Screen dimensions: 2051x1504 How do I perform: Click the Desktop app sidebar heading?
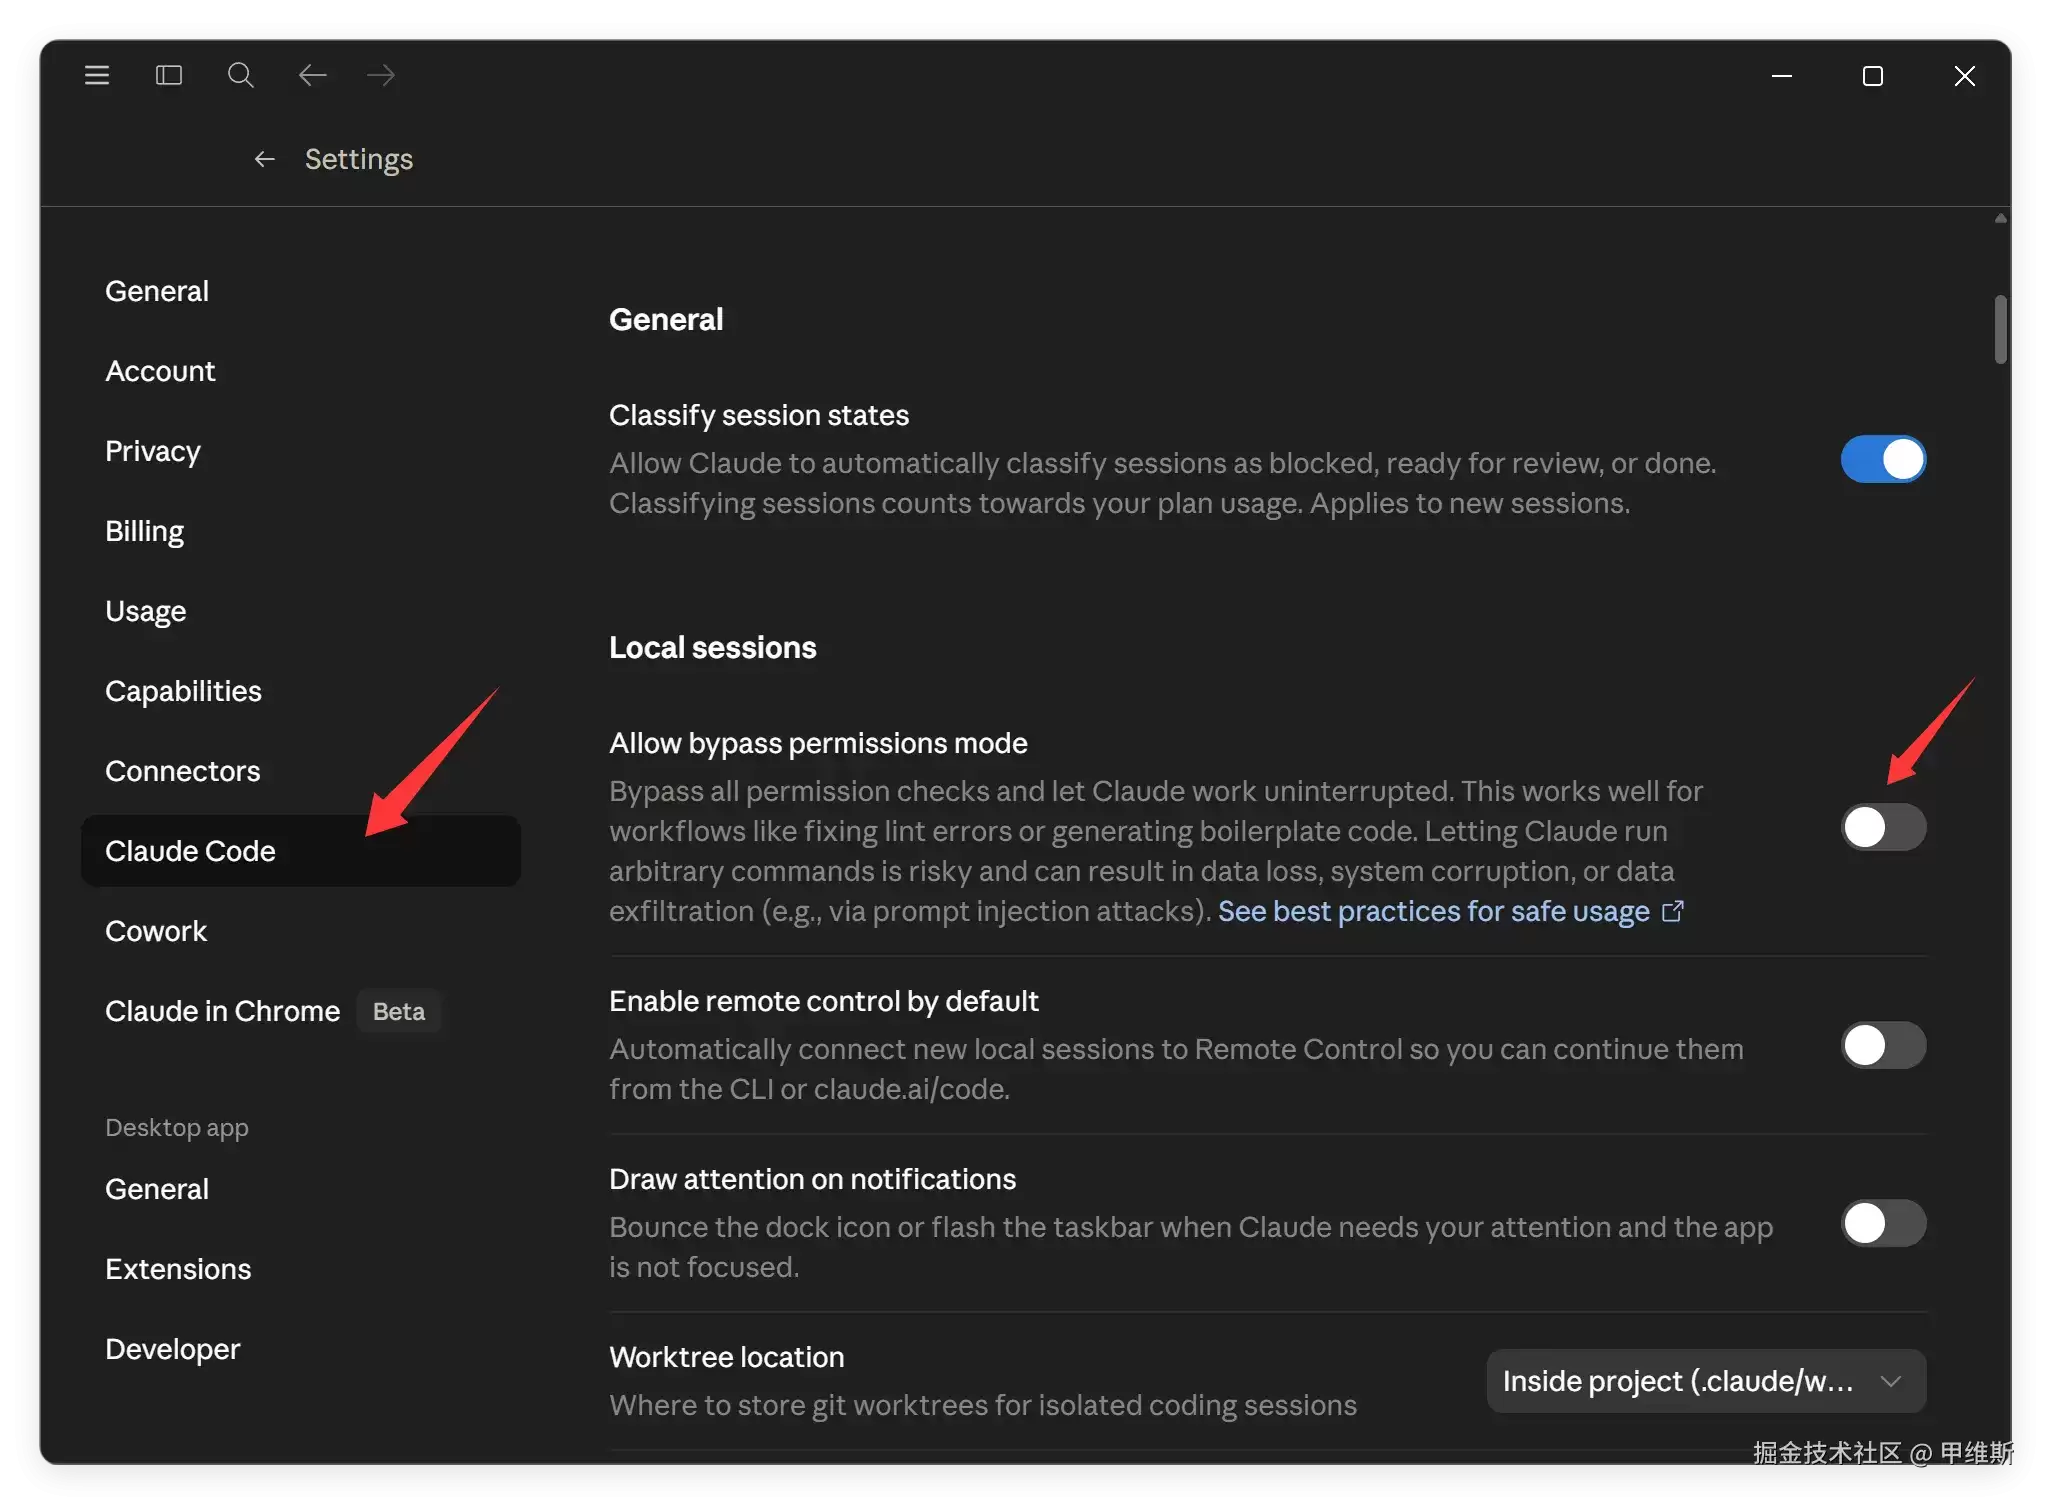coord(177,1127)
